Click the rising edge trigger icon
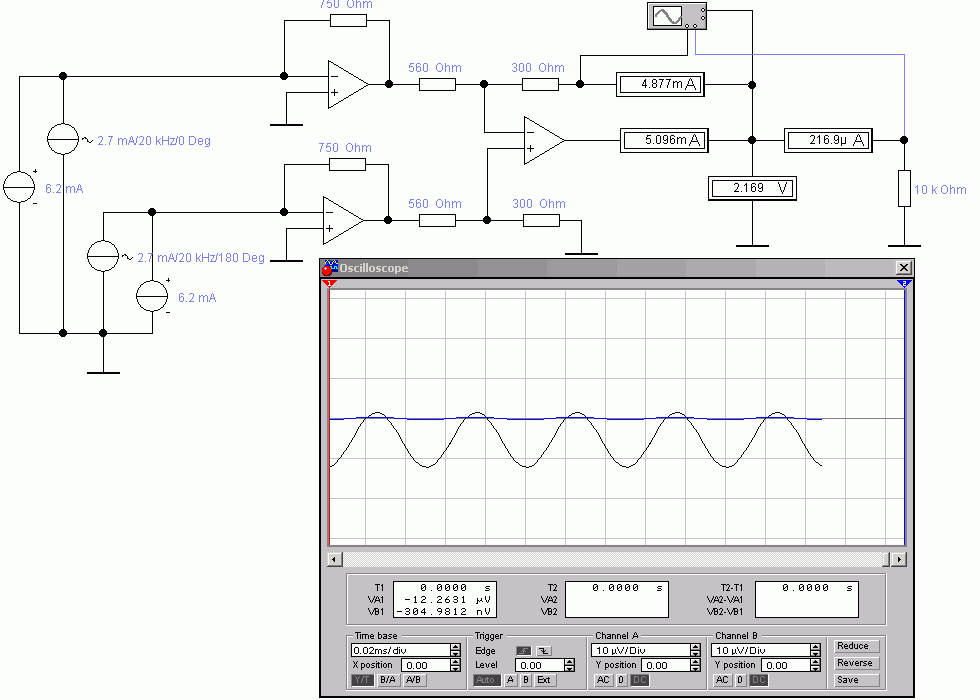This screenshot has width=980, height=700. click(523, 650)
